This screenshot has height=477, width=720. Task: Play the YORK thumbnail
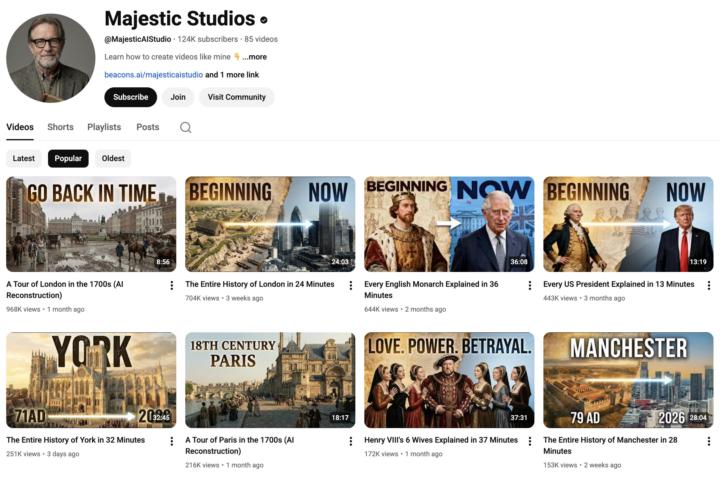[x=91, y=380]
